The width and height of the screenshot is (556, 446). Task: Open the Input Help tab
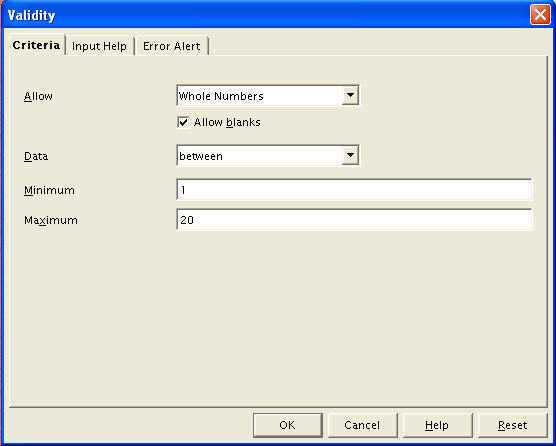[99, 46]
